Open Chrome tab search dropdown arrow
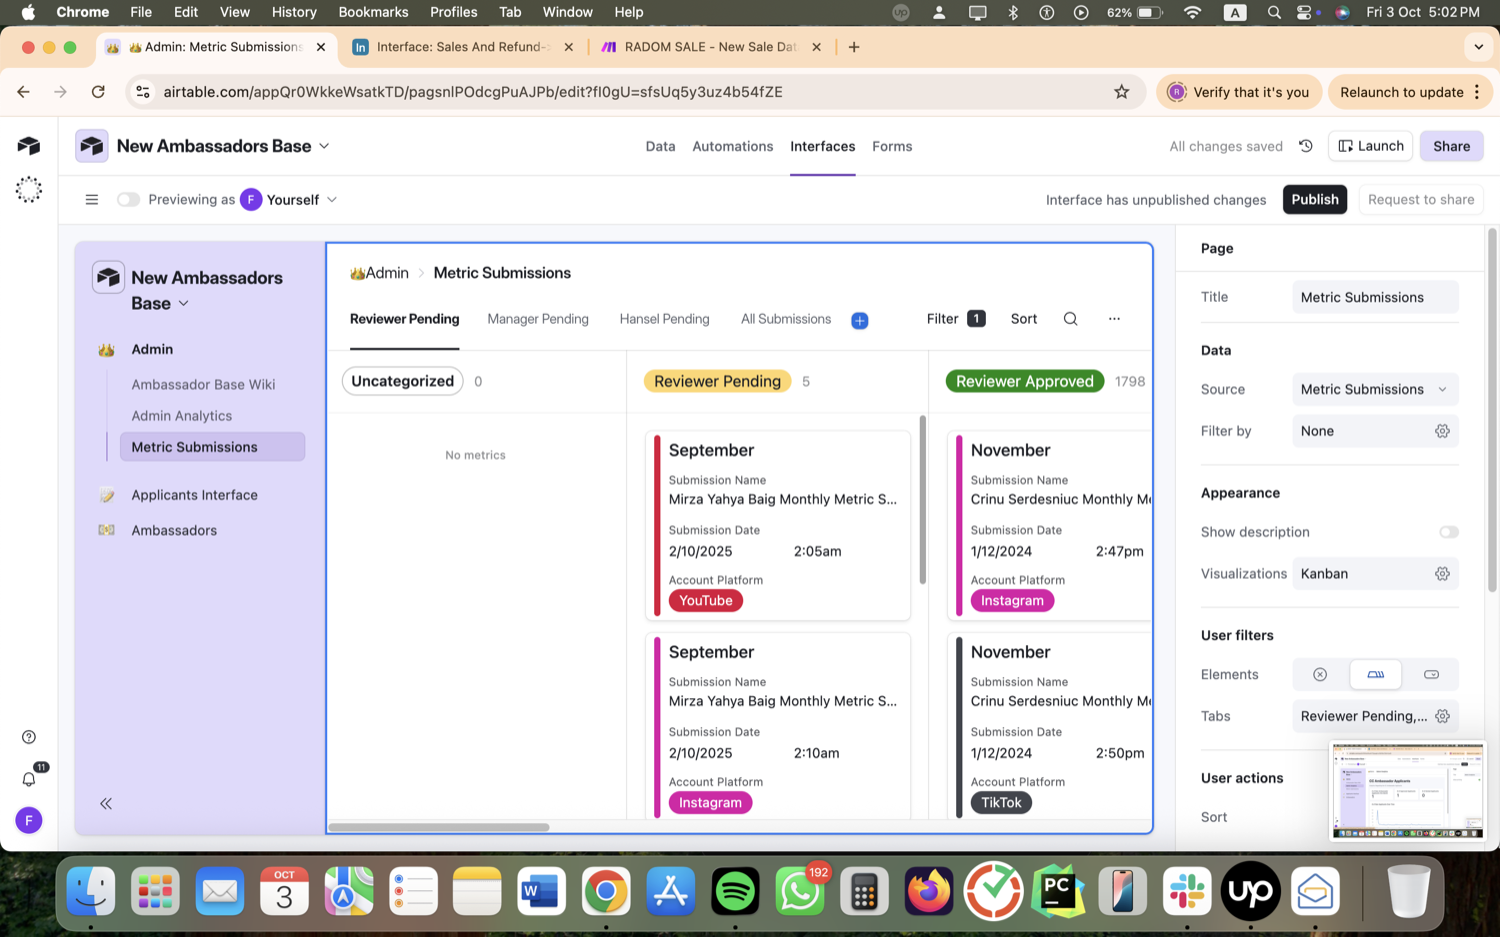The image size is (1500, 937). [x=1478, y=47]
